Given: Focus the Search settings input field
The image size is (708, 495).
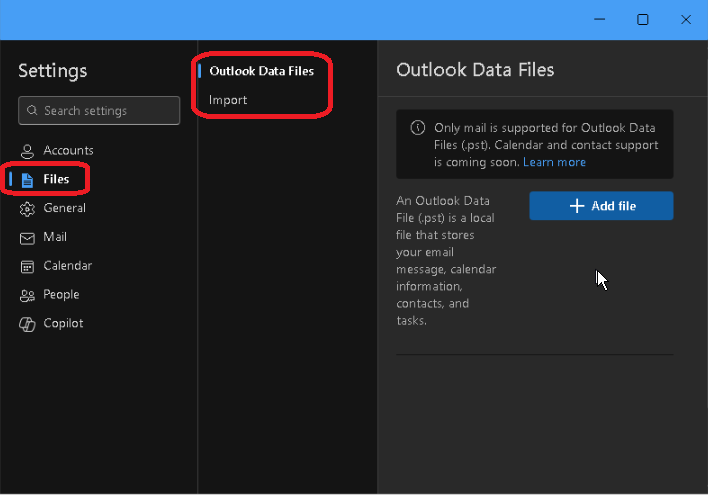Looking at the screenshot, I should click(x=99, y=110).
